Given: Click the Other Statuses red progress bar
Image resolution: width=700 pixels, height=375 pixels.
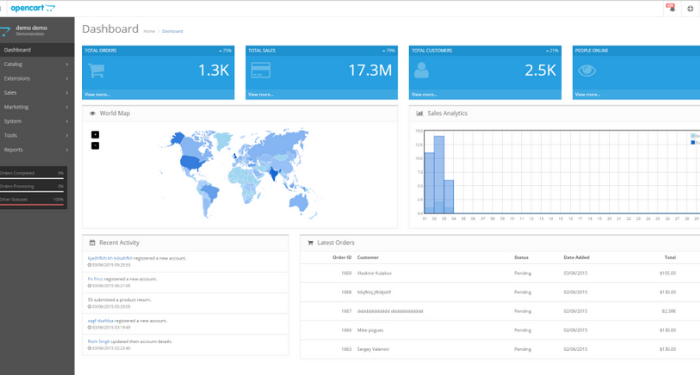Looking at the screenshot, I should [x=32, y=204].
